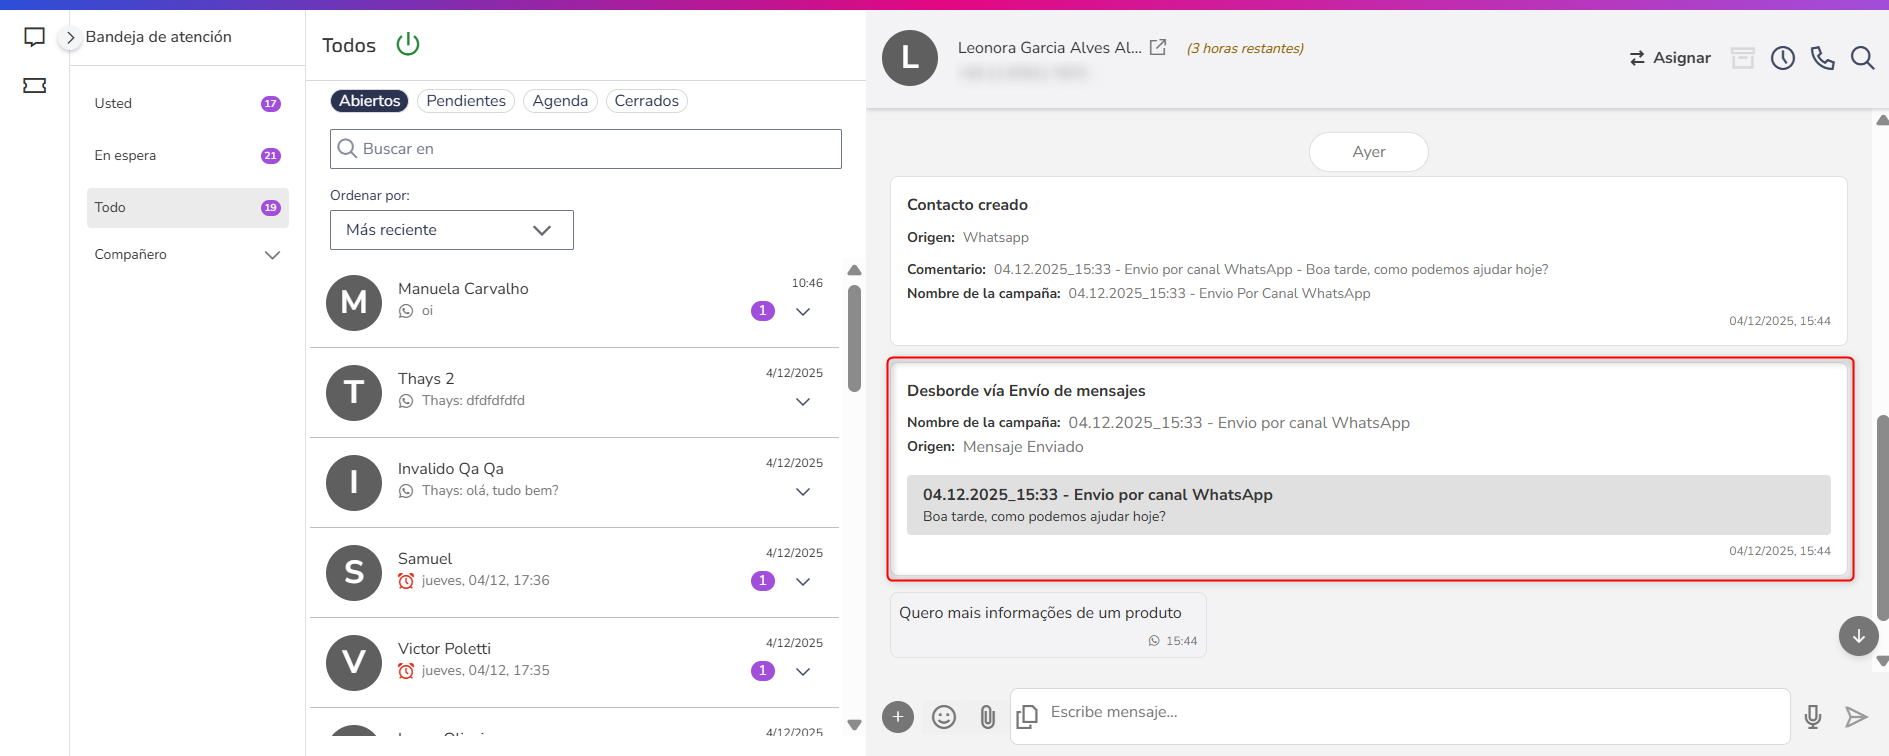Switch to the Pendientes tab
This screenshot has height=756, width=1889.
tap(466, 101)
